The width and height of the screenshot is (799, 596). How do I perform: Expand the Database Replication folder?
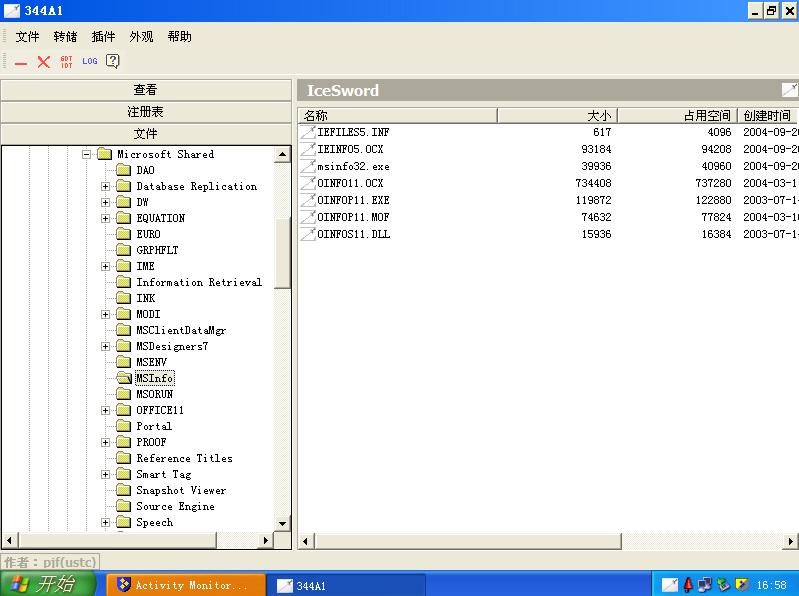[x=105, y=186]
